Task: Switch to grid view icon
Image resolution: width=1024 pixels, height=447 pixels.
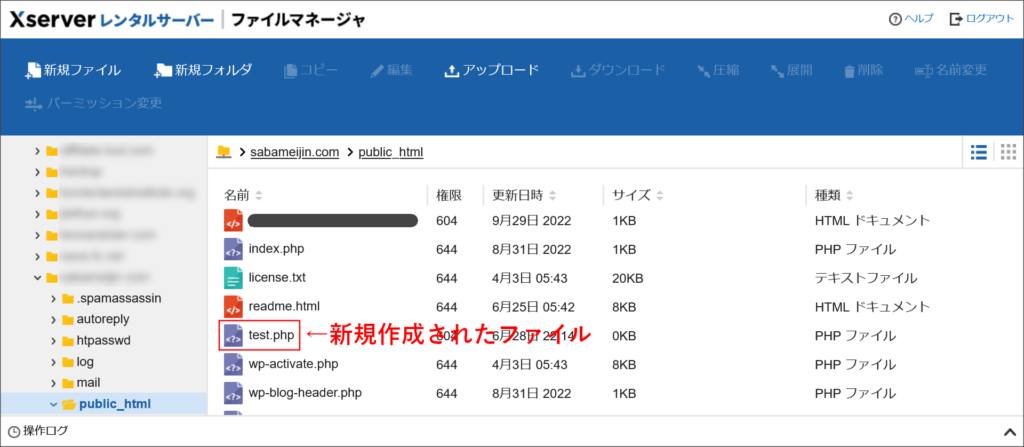Action: click(1008, 152)
